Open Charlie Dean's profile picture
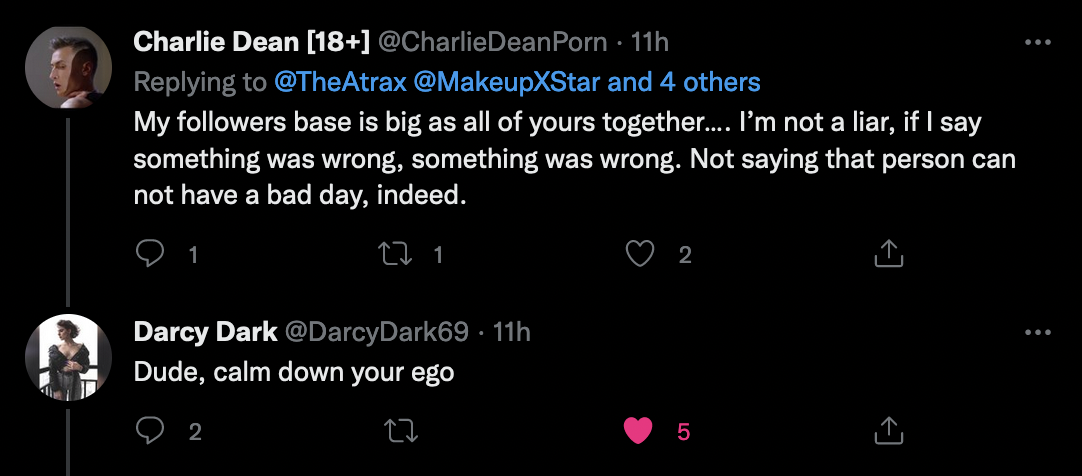The image size is (1082, 476). [x=67, y=66]
